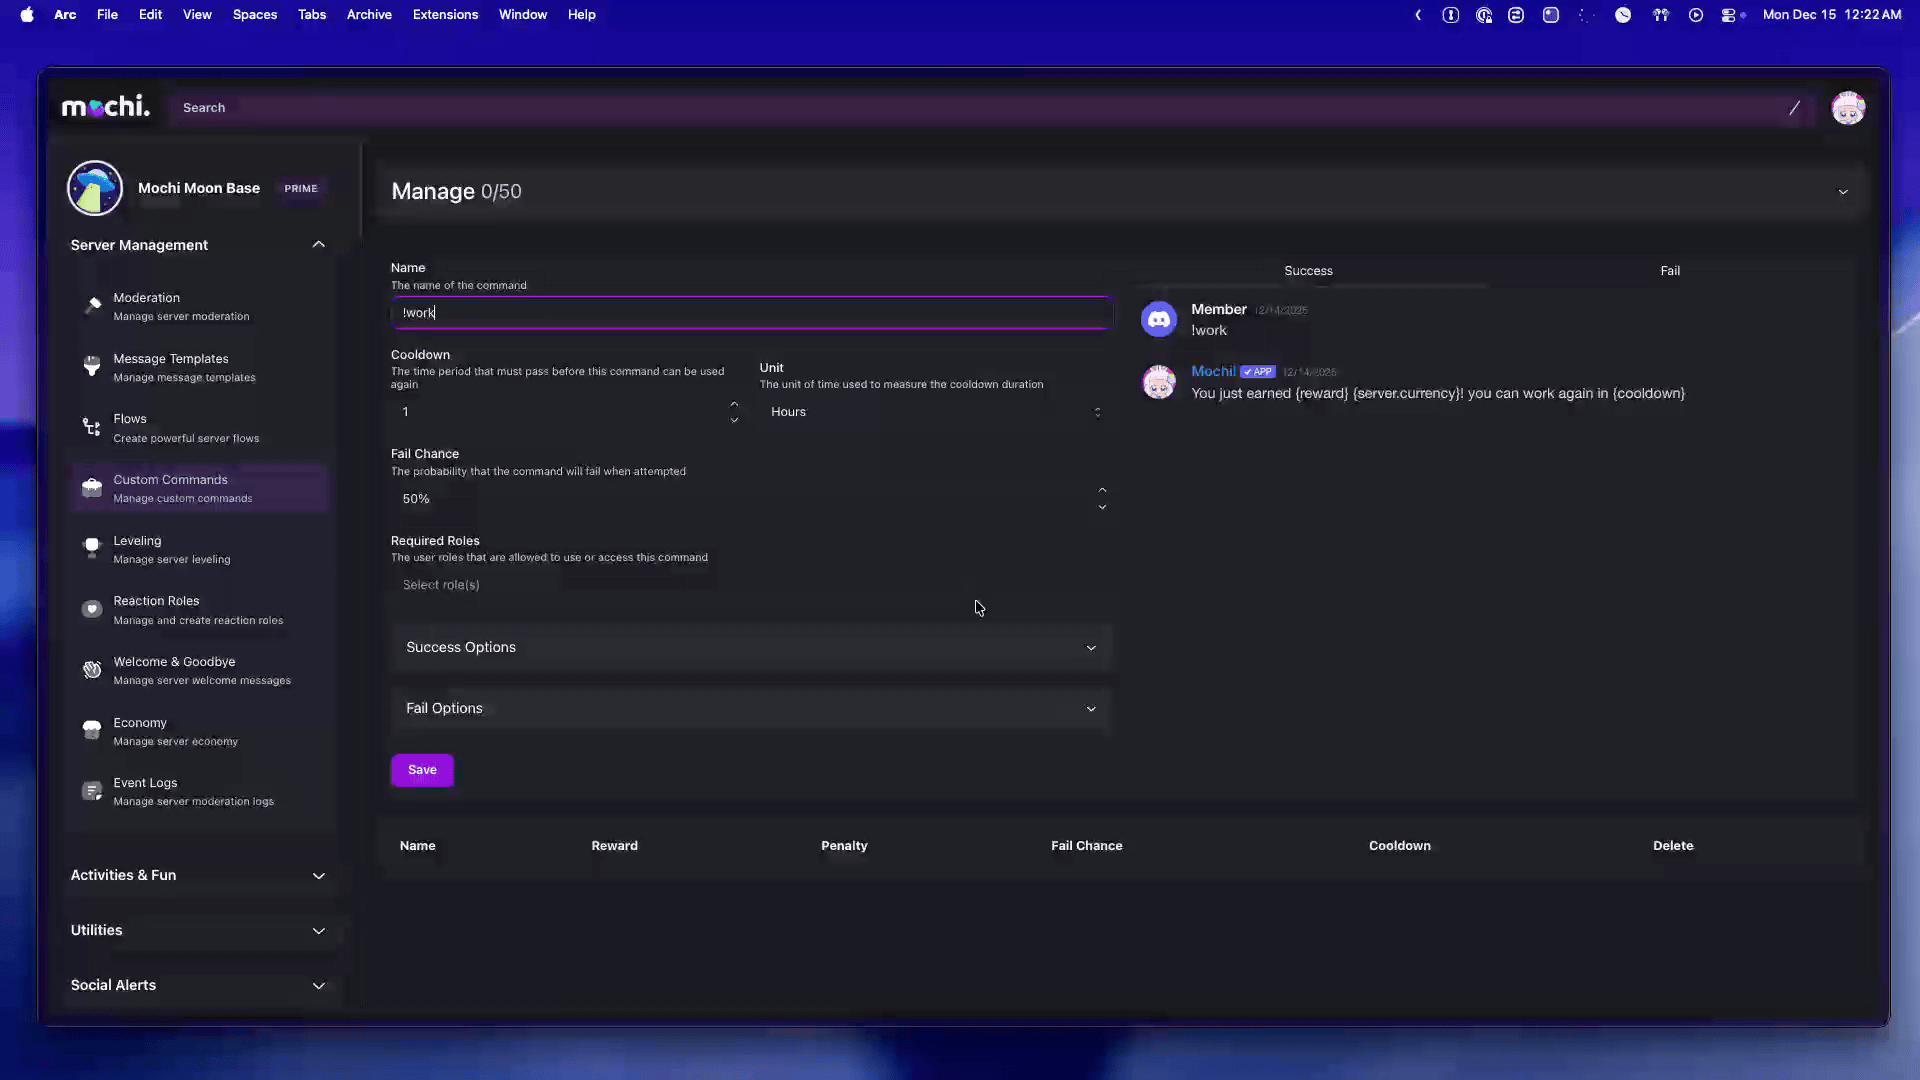Open Moderation via its hammer icon
1920x1080 pixels.
point(92,305)
